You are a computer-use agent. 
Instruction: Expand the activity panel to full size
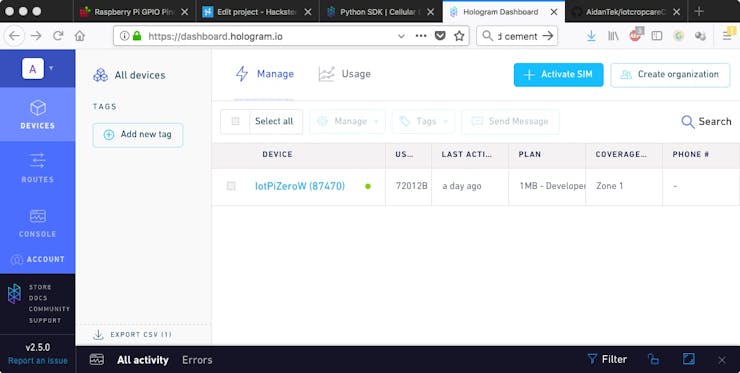(689, 359)
